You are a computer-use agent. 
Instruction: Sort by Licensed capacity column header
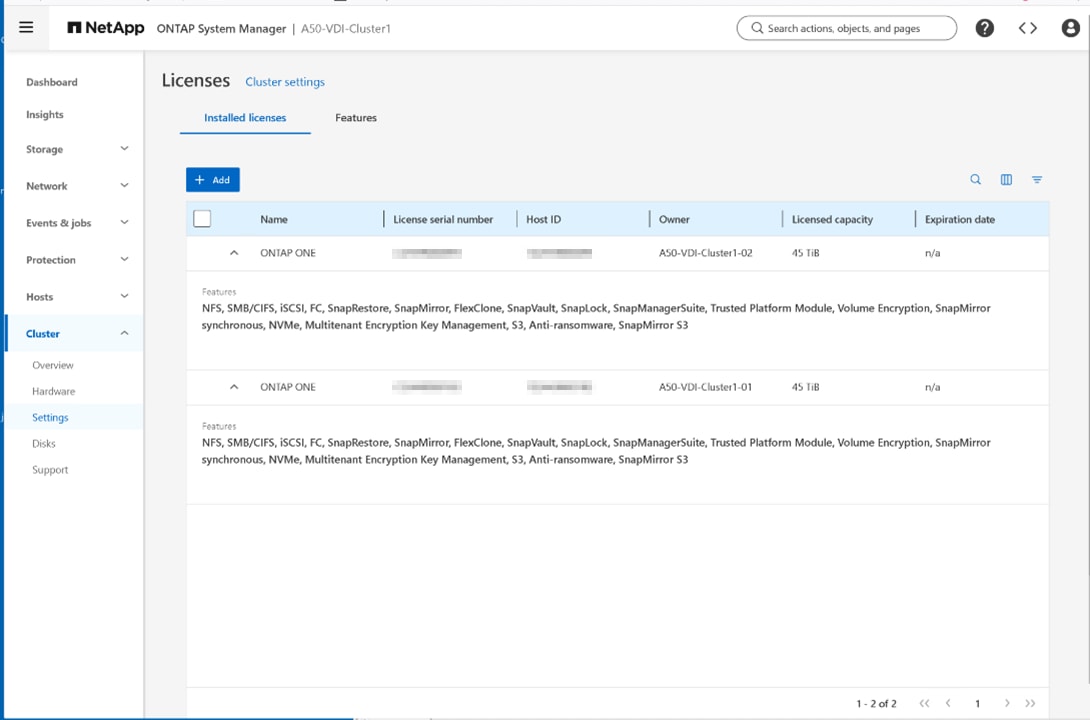click(832, 219)
